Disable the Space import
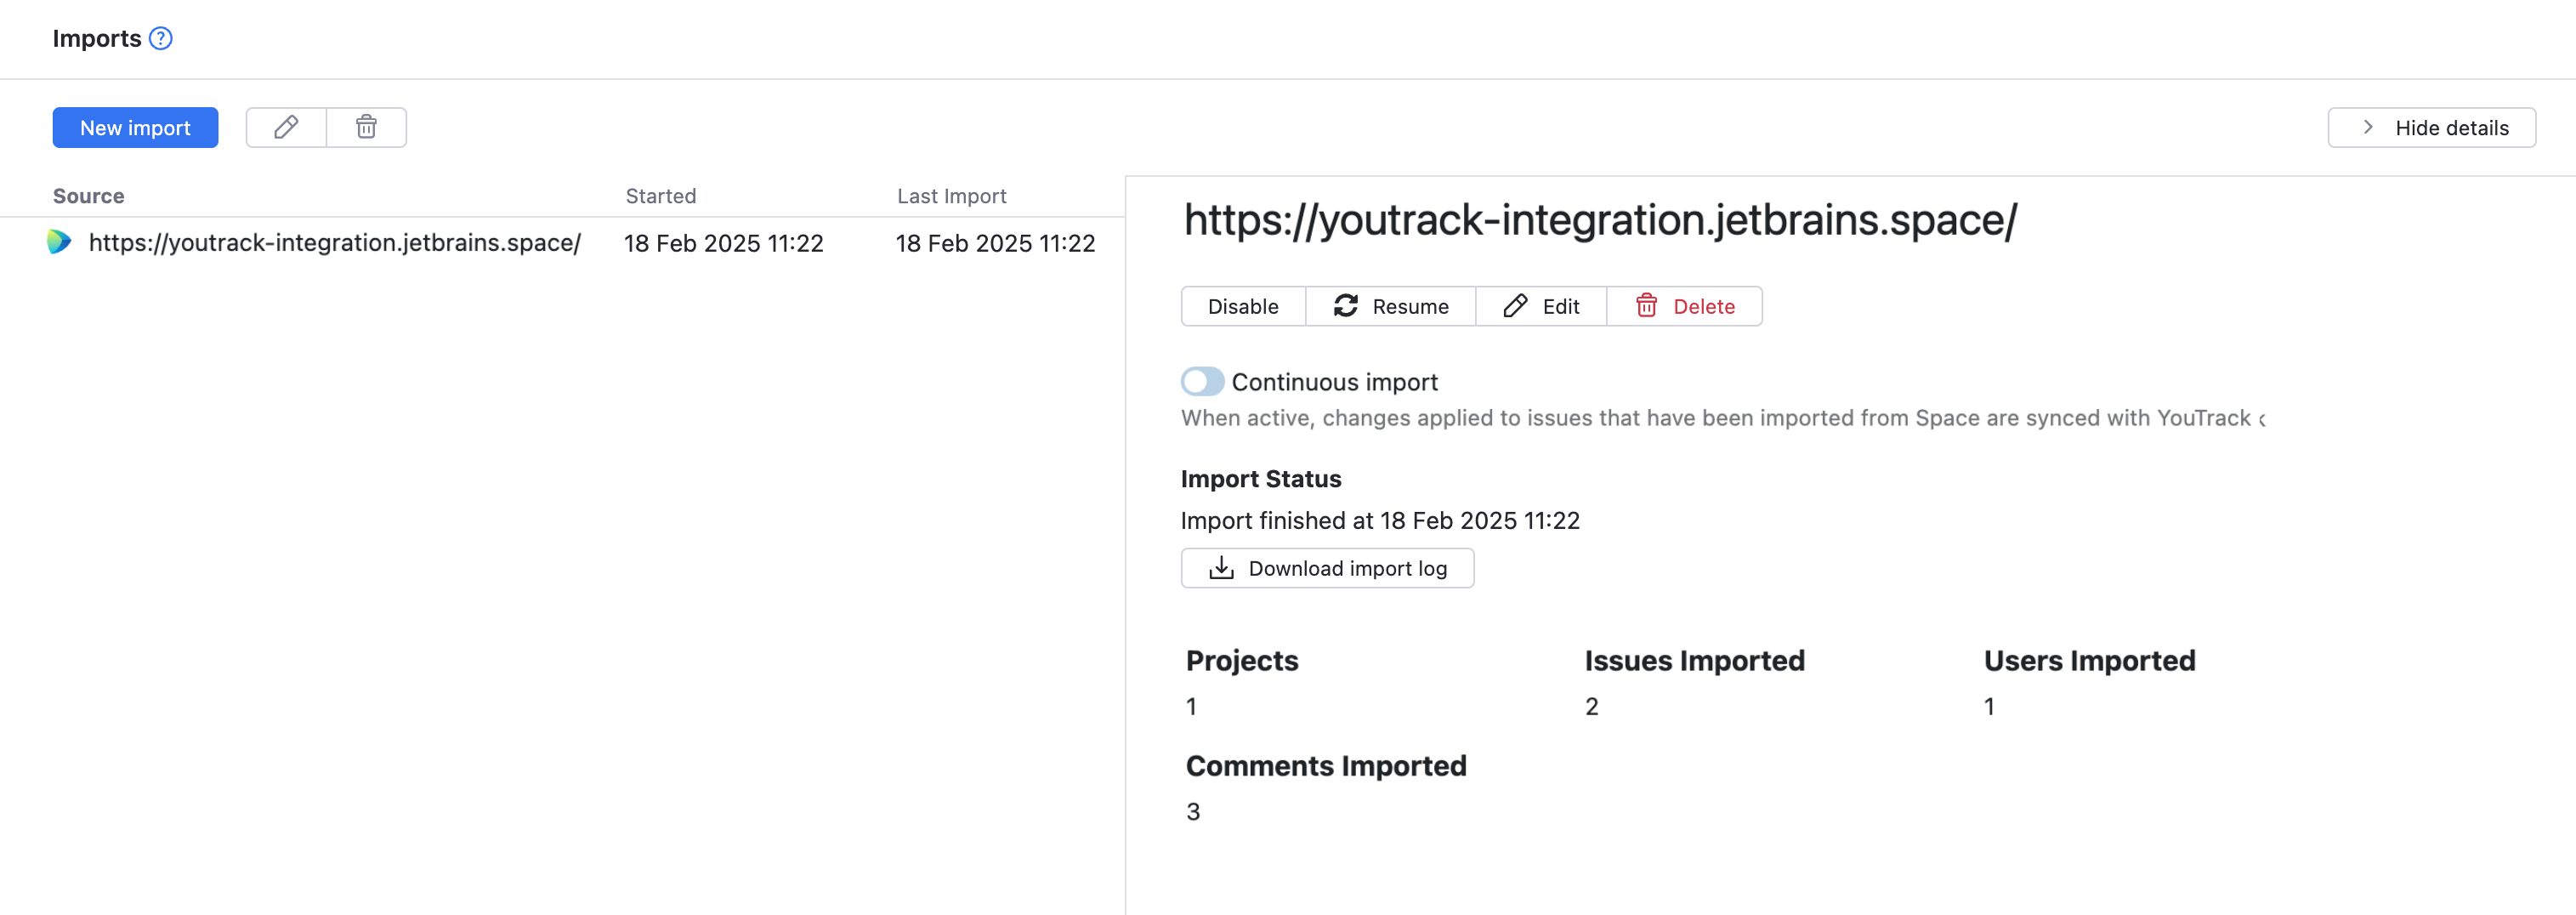 pos(1242,306)
